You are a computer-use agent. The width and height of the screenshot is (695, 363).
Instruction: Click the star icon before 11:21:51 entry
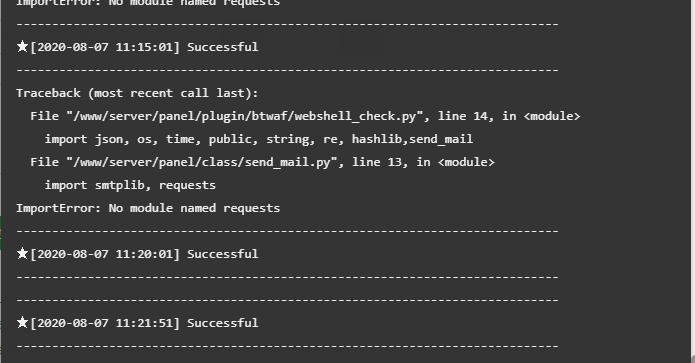22,322
